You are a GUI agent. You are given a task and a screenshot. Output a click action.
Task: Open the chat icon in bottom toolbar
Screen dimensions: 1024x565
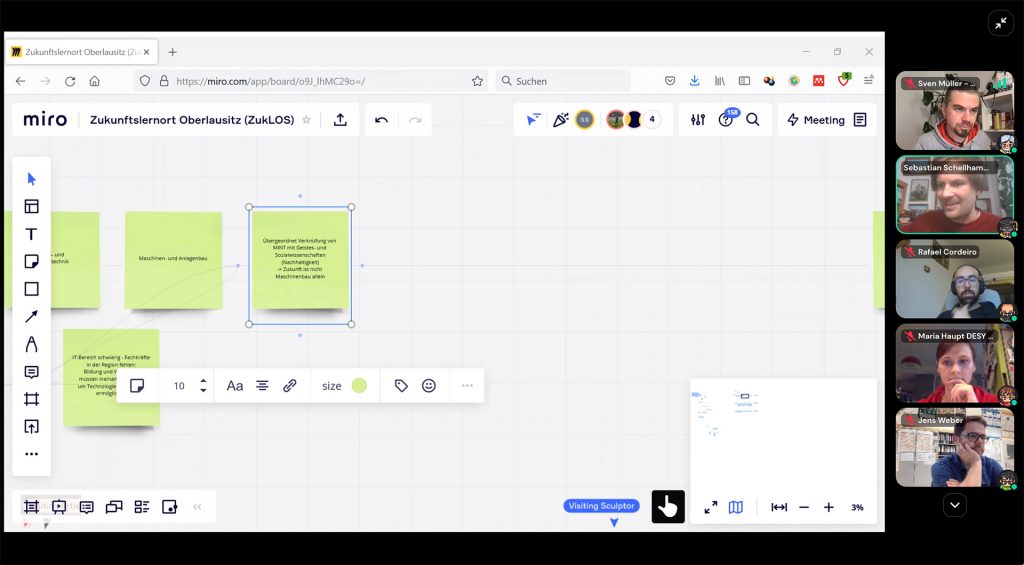coord(114,507)
